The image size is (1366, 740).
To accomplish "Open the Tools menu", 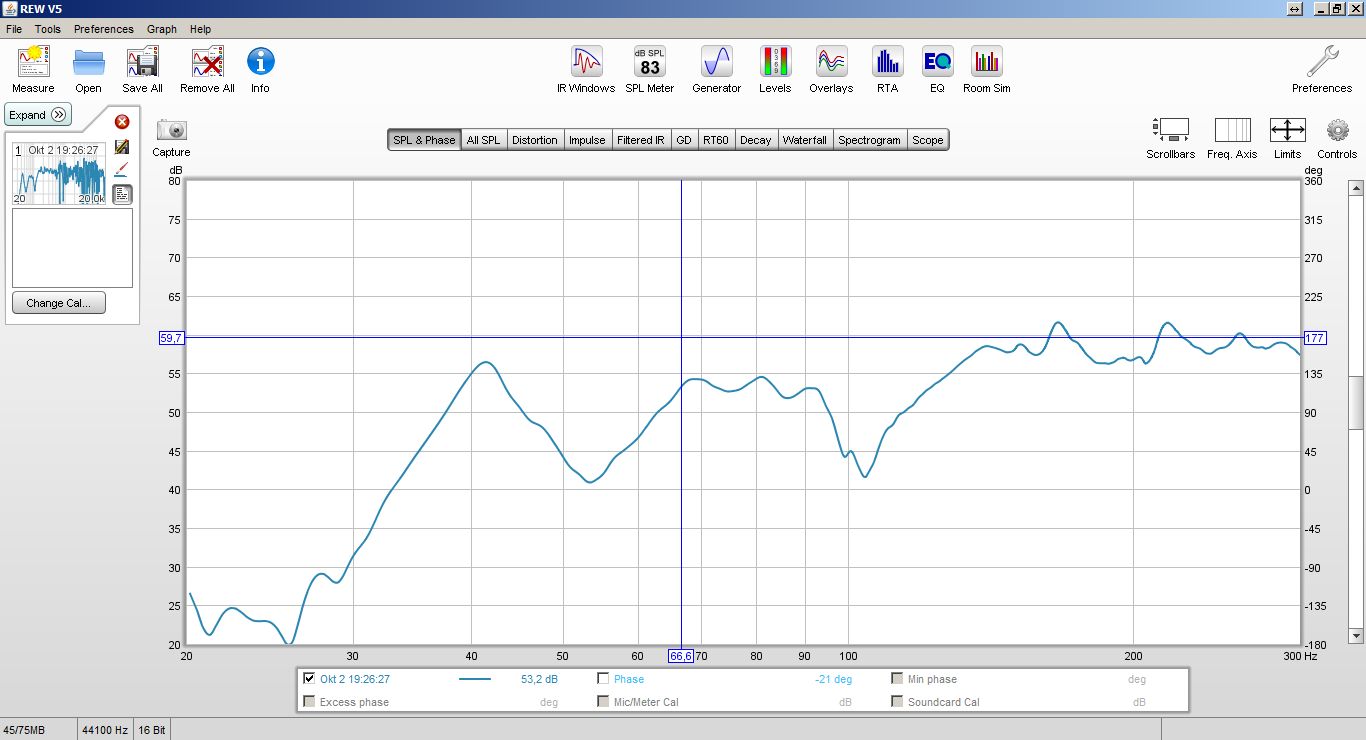I will click(48, 30).
